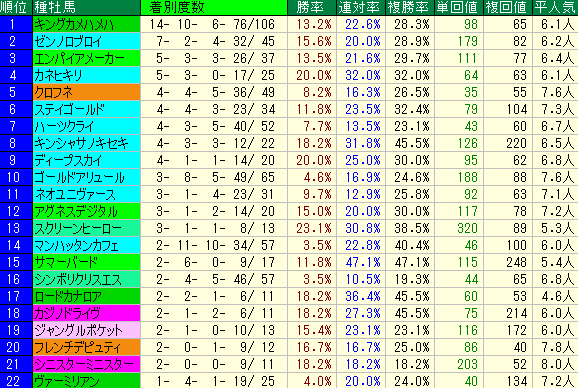Click quinella rate 10.5% for シンボリクリスエス

(361, 279)
